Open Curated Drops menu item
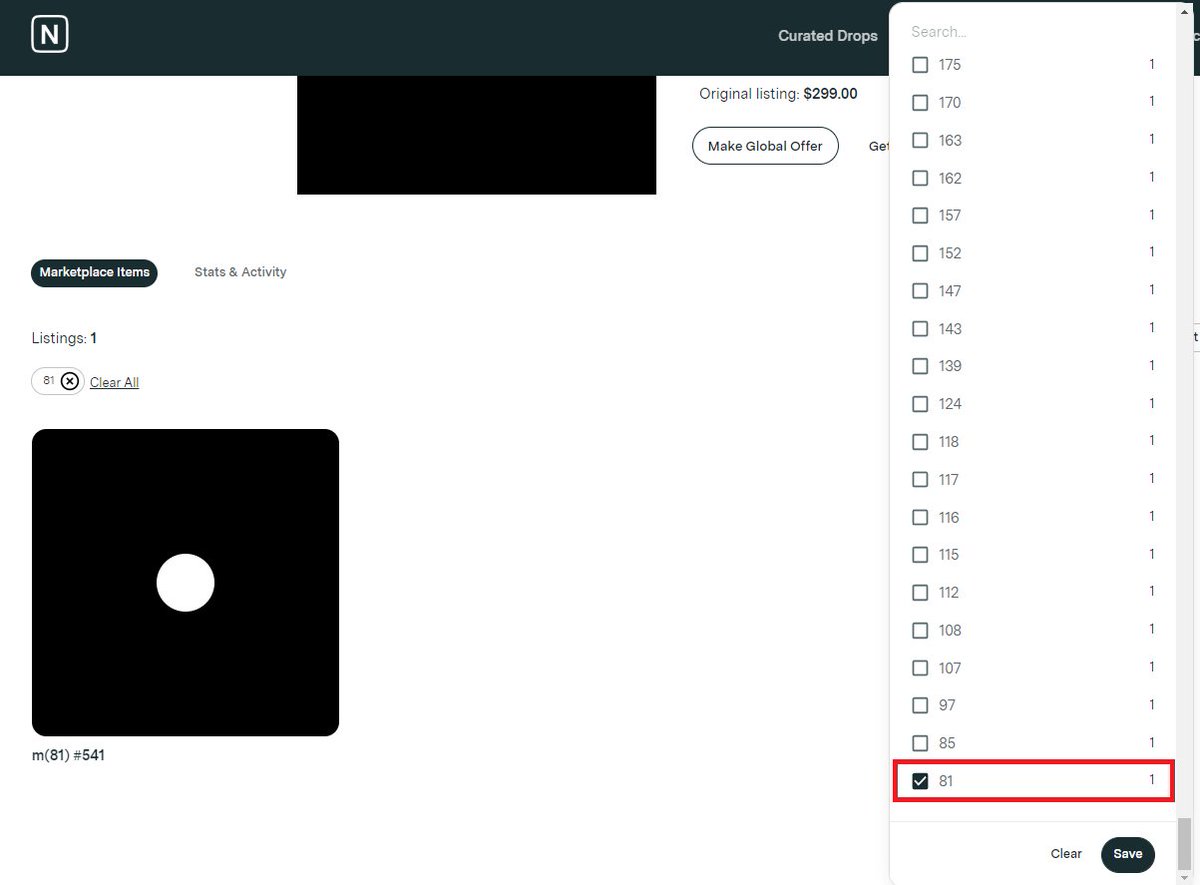The width and height of the screenshot is (1200, 885). coord(828,36)
